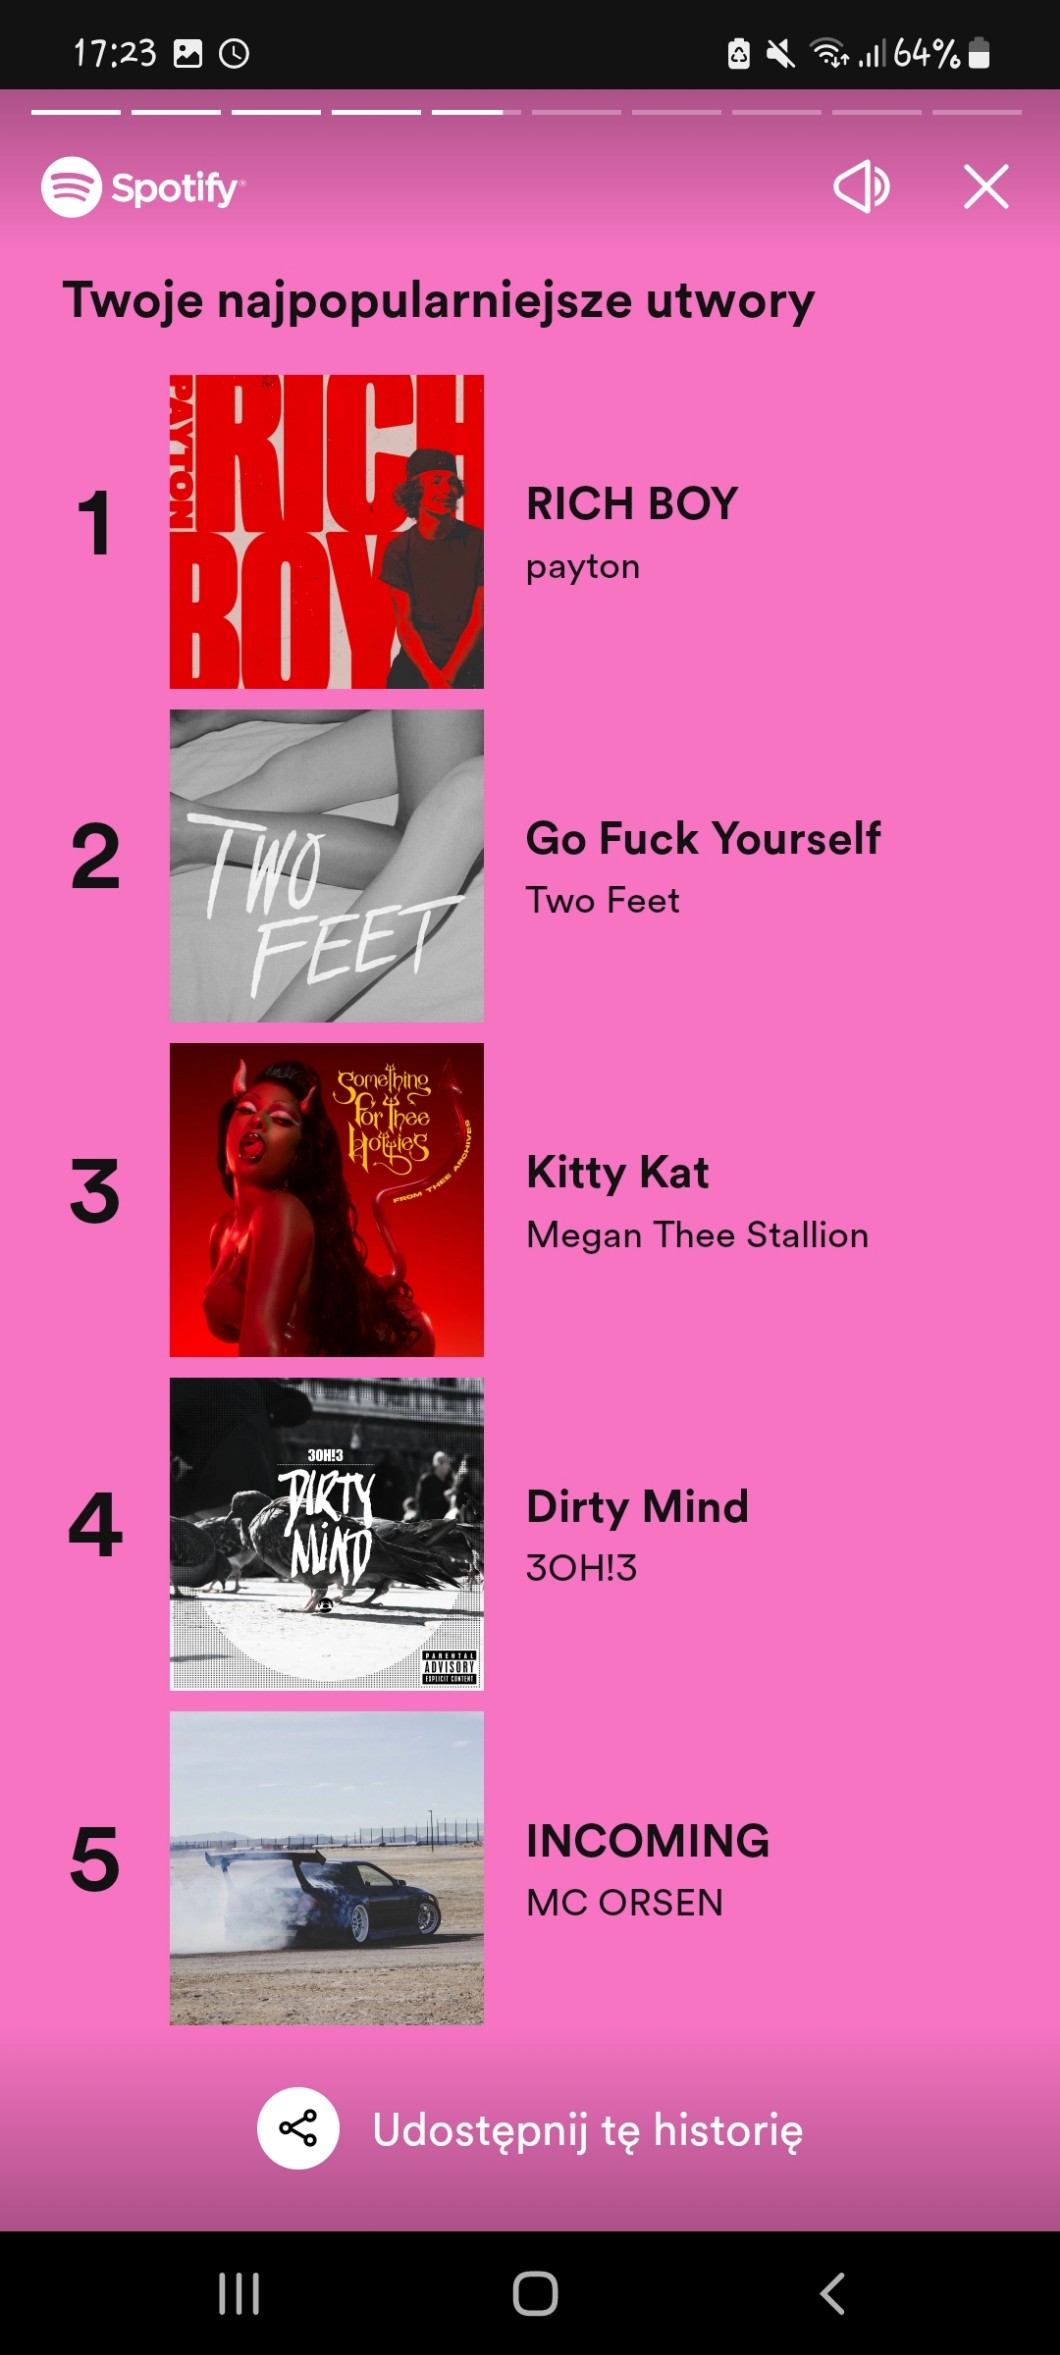Click 'Udostępnij tę historię' share link
1060x2355 pixels.
click(587, 2130)
